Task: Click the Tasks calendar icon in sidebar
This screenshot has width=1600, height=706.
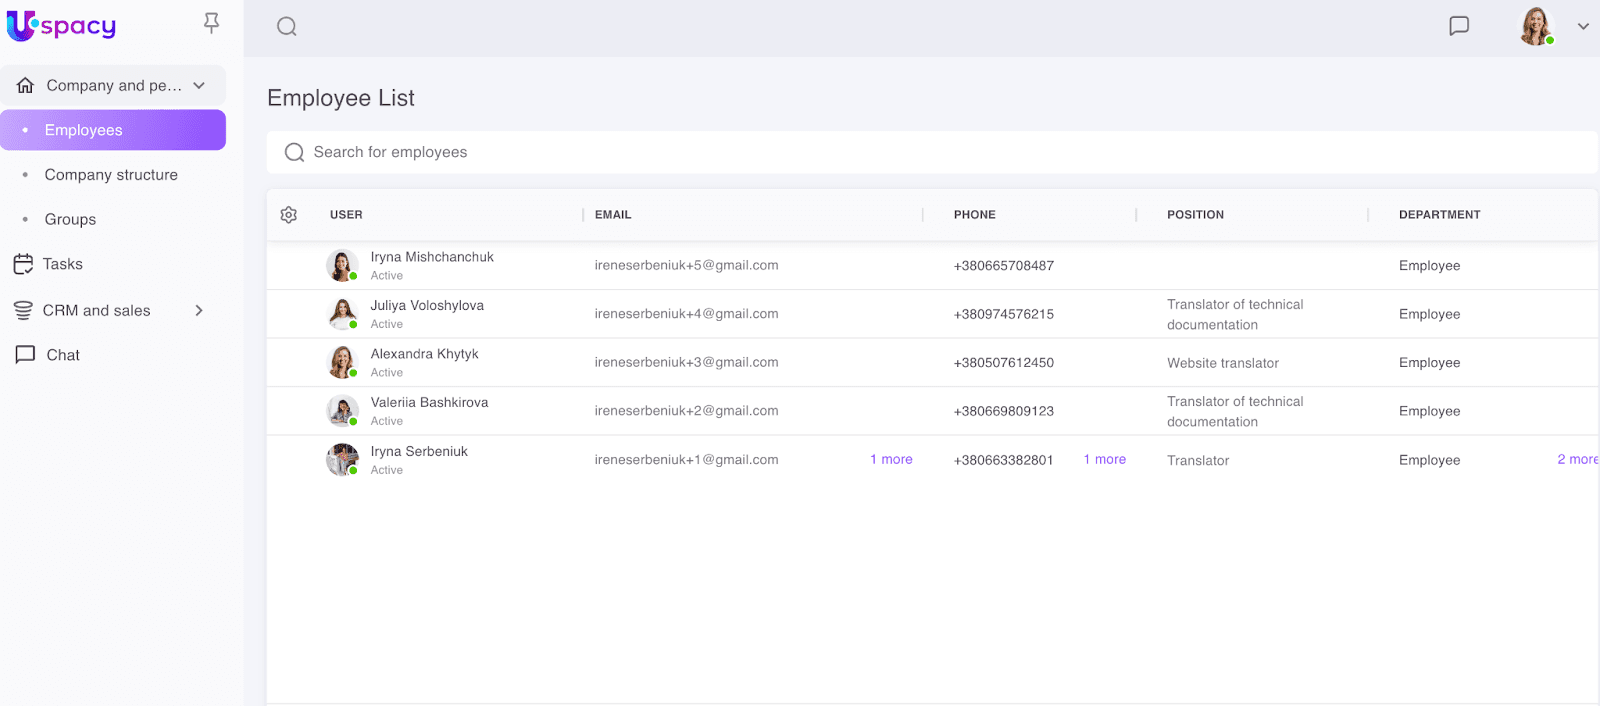Action: [x=24, y=264]
